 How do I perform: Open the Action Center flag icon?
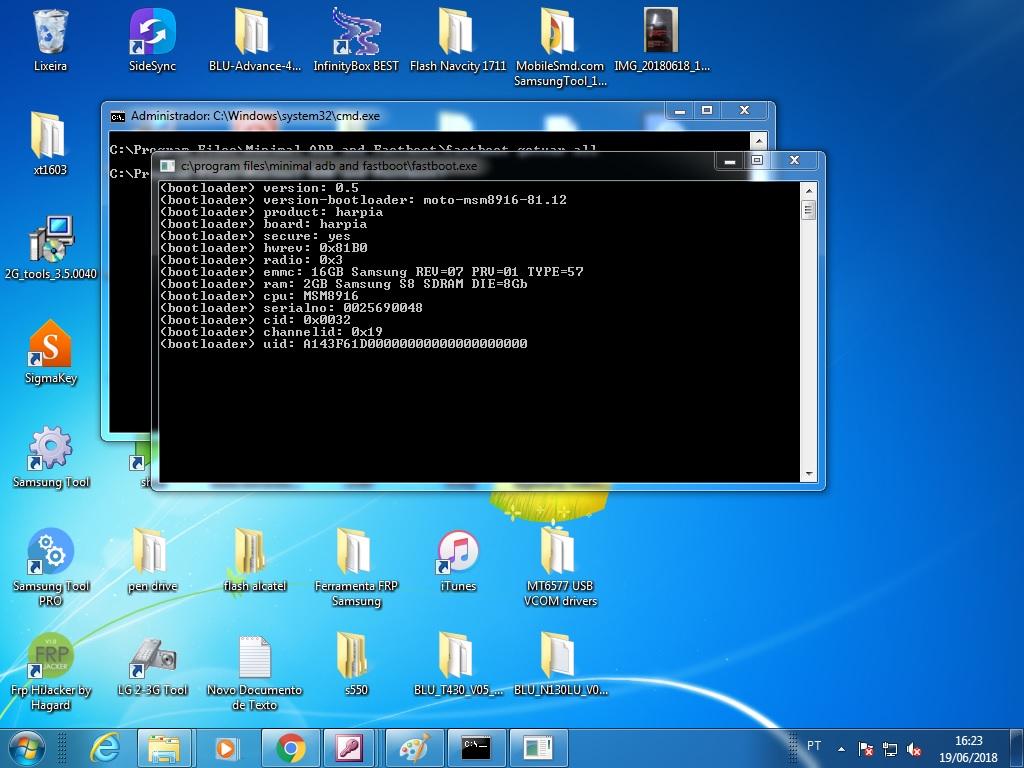click(x=865, y=748)
